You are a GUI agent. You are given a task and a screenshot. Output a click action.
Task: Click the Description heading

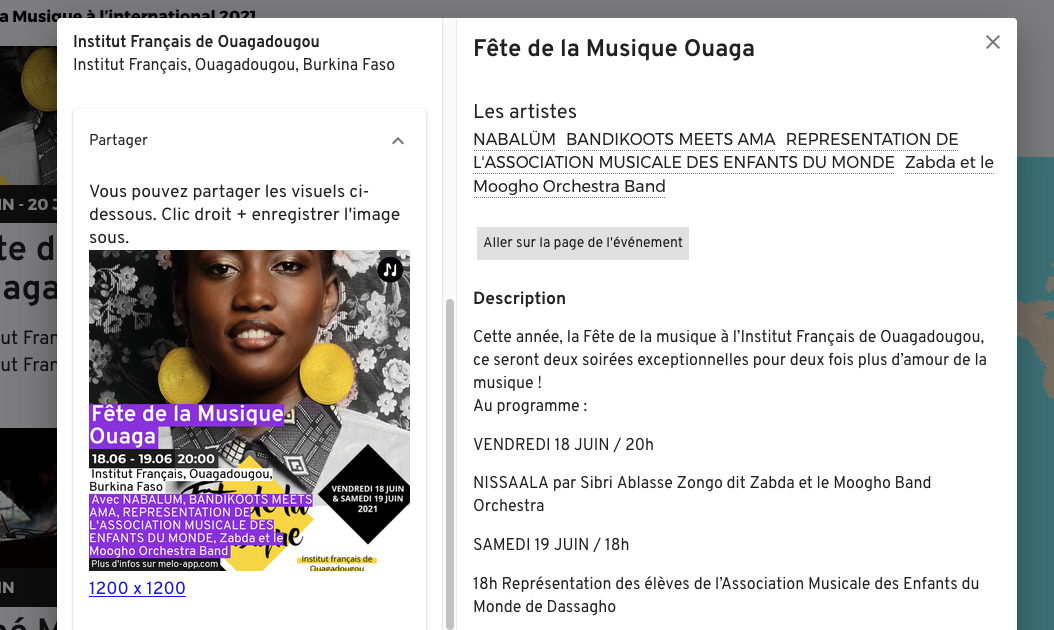point(519,298)
